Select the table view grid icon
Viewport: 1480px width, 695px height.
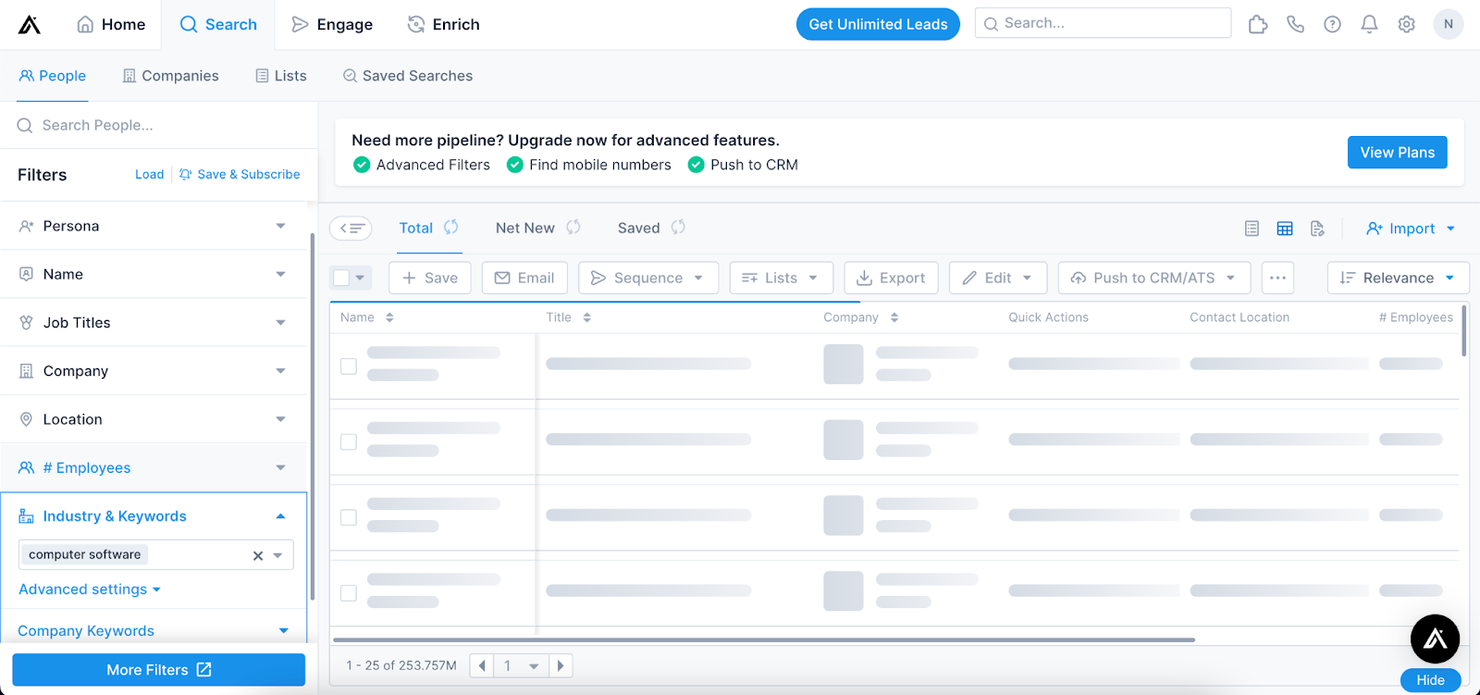coord(1285,228)
